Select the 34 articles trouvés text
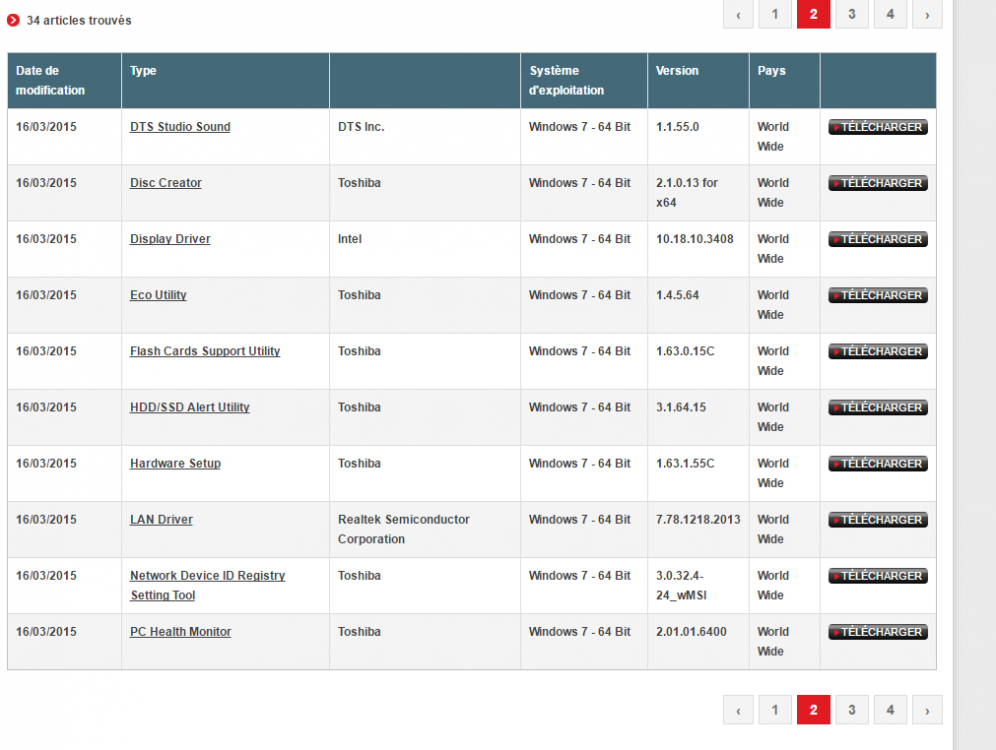Screen dimensions: 996x750 tap(79, 20)
